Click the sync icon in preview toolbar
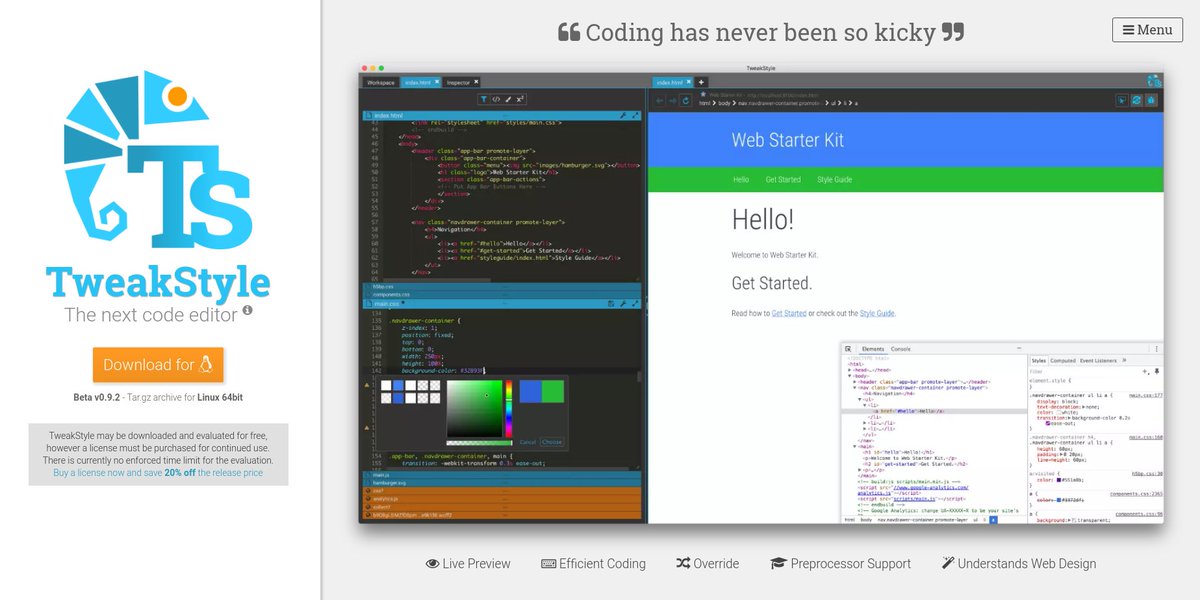 pos(1137,100)
